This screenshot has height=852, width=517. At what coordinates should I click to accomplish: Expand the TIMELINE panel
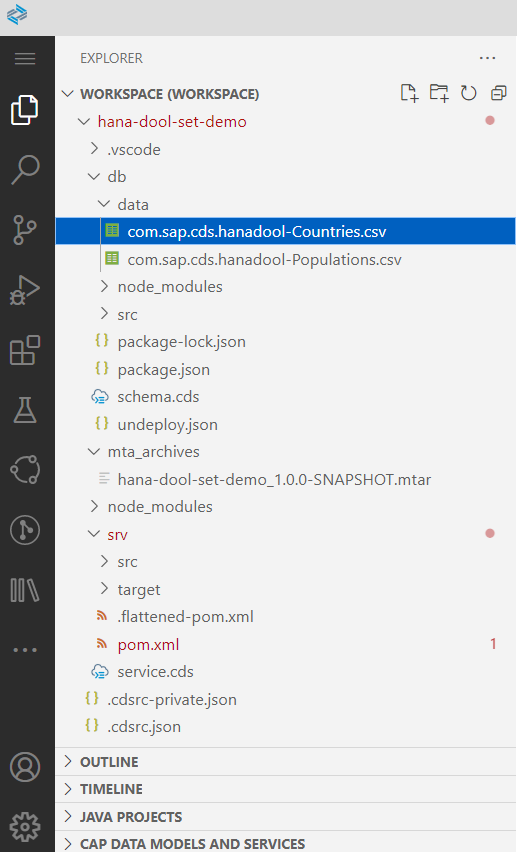(286, 789)
